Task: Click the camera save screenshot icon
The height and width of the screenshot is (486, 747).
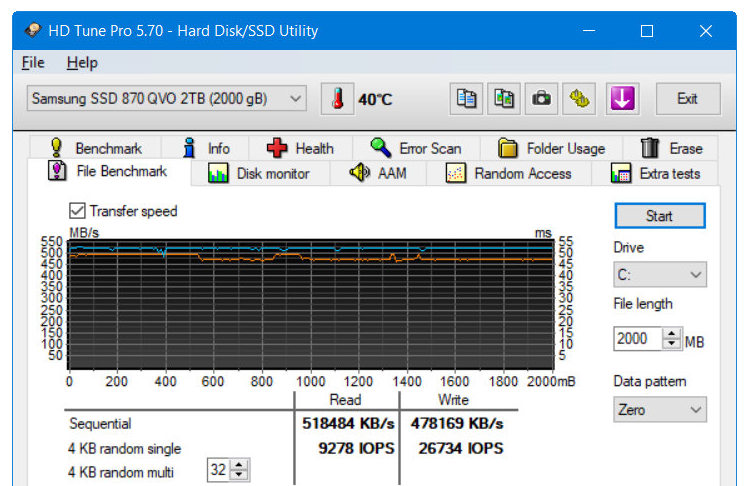Action: tap(541, 99)
